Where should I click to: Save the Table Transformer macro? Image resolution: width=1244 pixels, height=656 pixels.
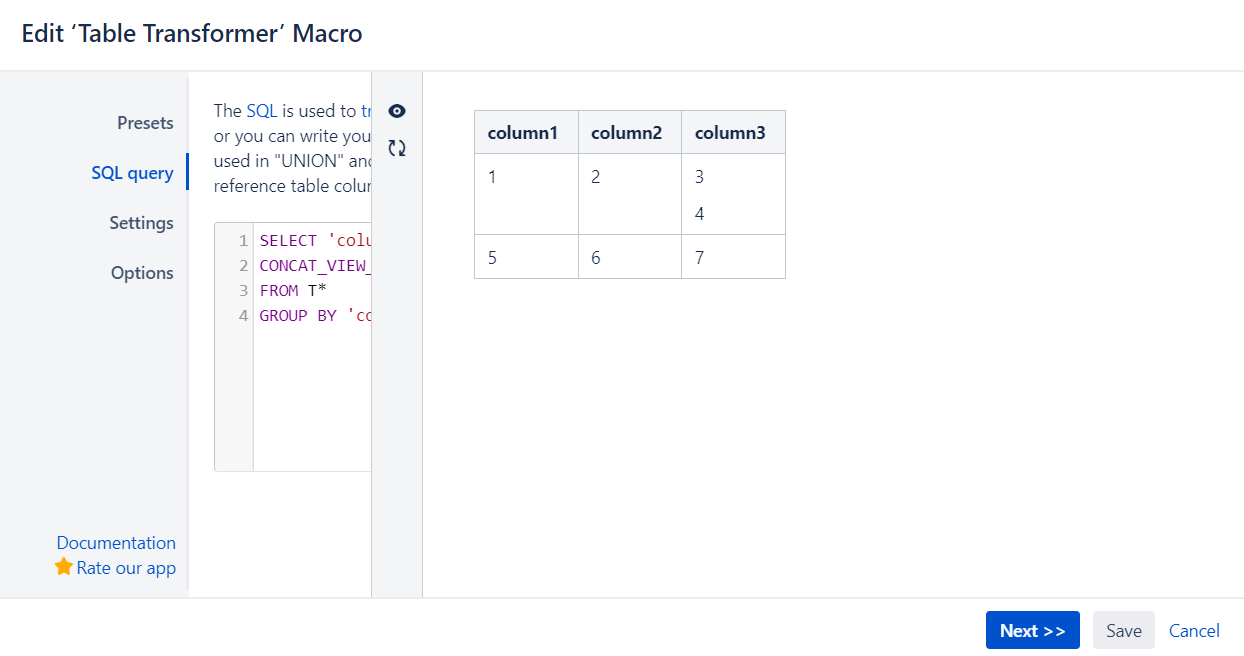pos(1123,630)
